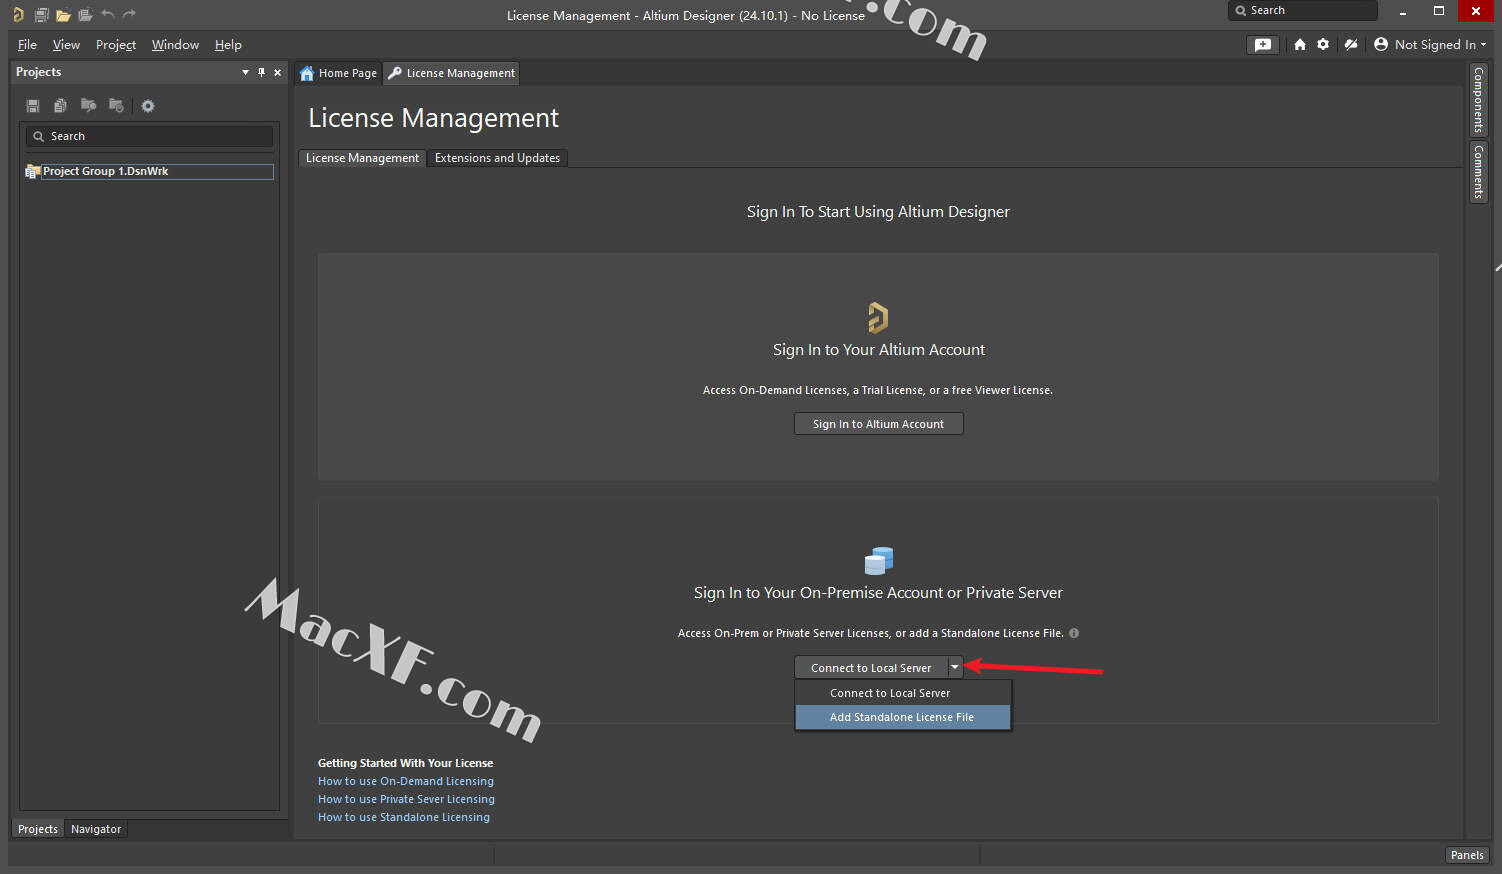Screen dimensions: 1502x874
Task: Click the save icon in Projects panel
Action: pos(33,106)
